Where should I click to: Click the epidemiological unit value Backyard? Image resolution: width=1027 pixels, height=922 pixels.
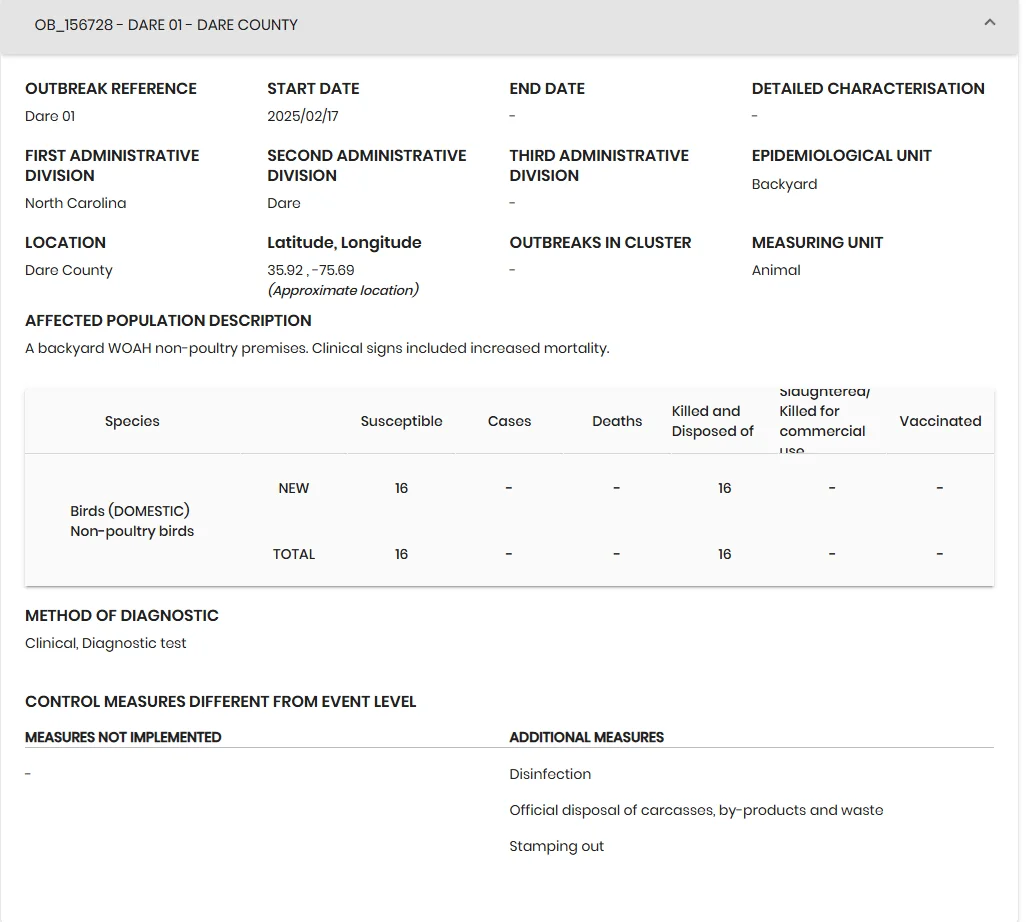pos(784,184)
